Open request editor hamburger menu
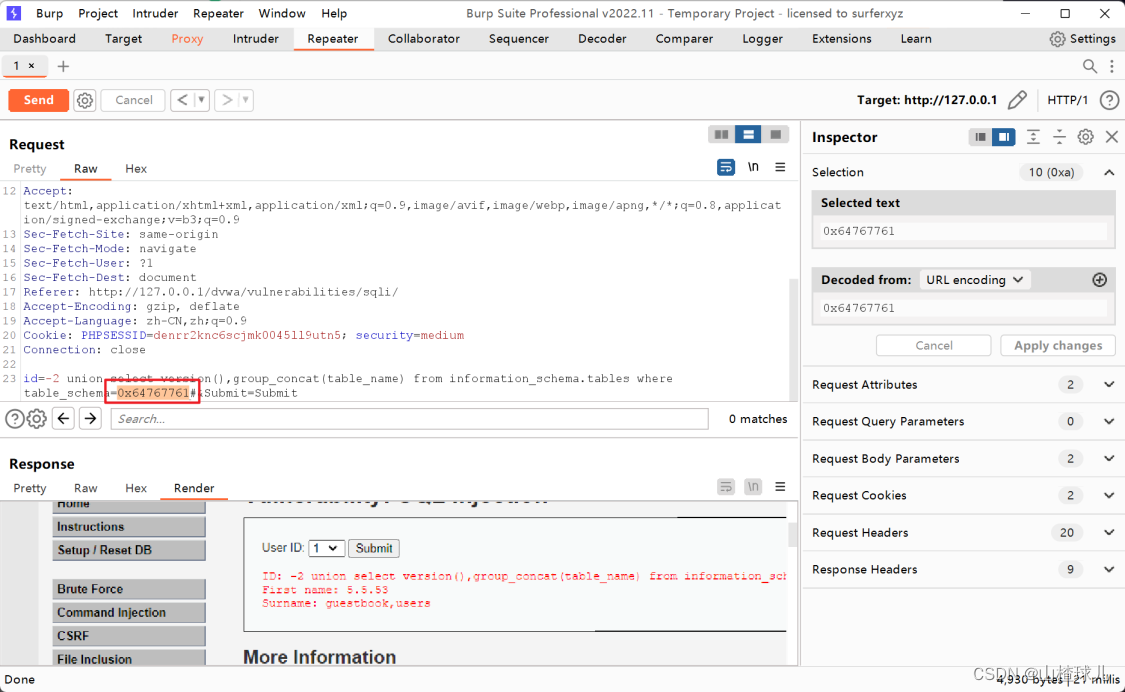The image size is (1125, 692). 780,167
